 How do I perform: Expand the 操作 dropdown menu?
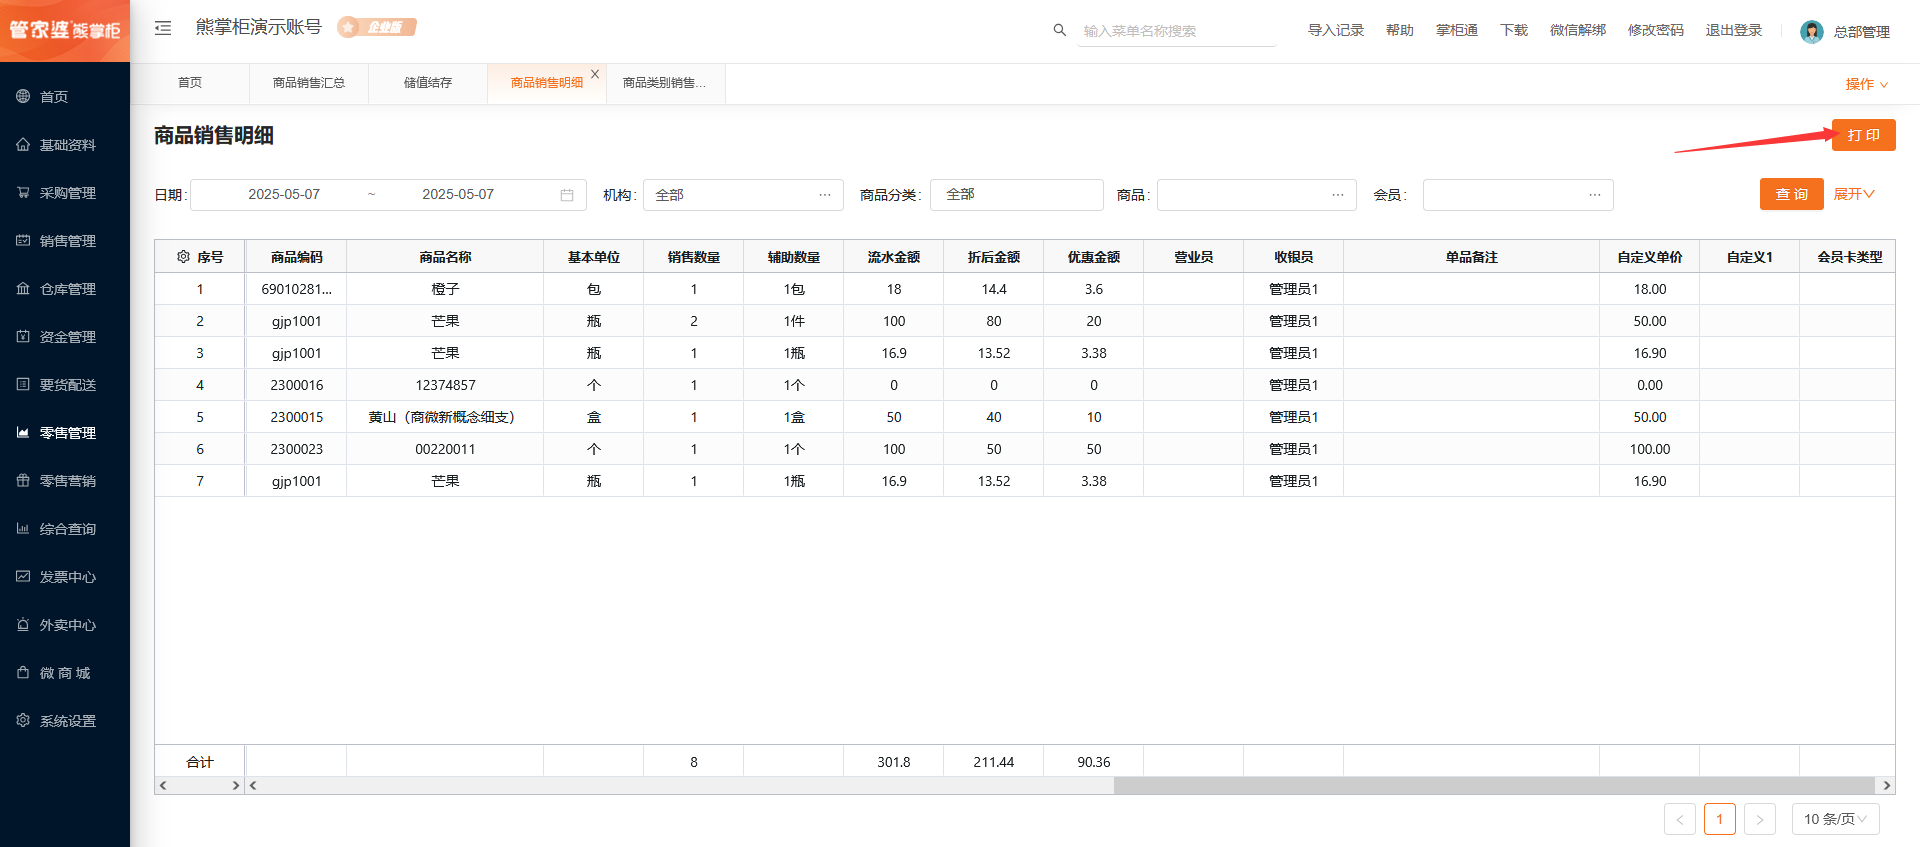coord(1866,84)
